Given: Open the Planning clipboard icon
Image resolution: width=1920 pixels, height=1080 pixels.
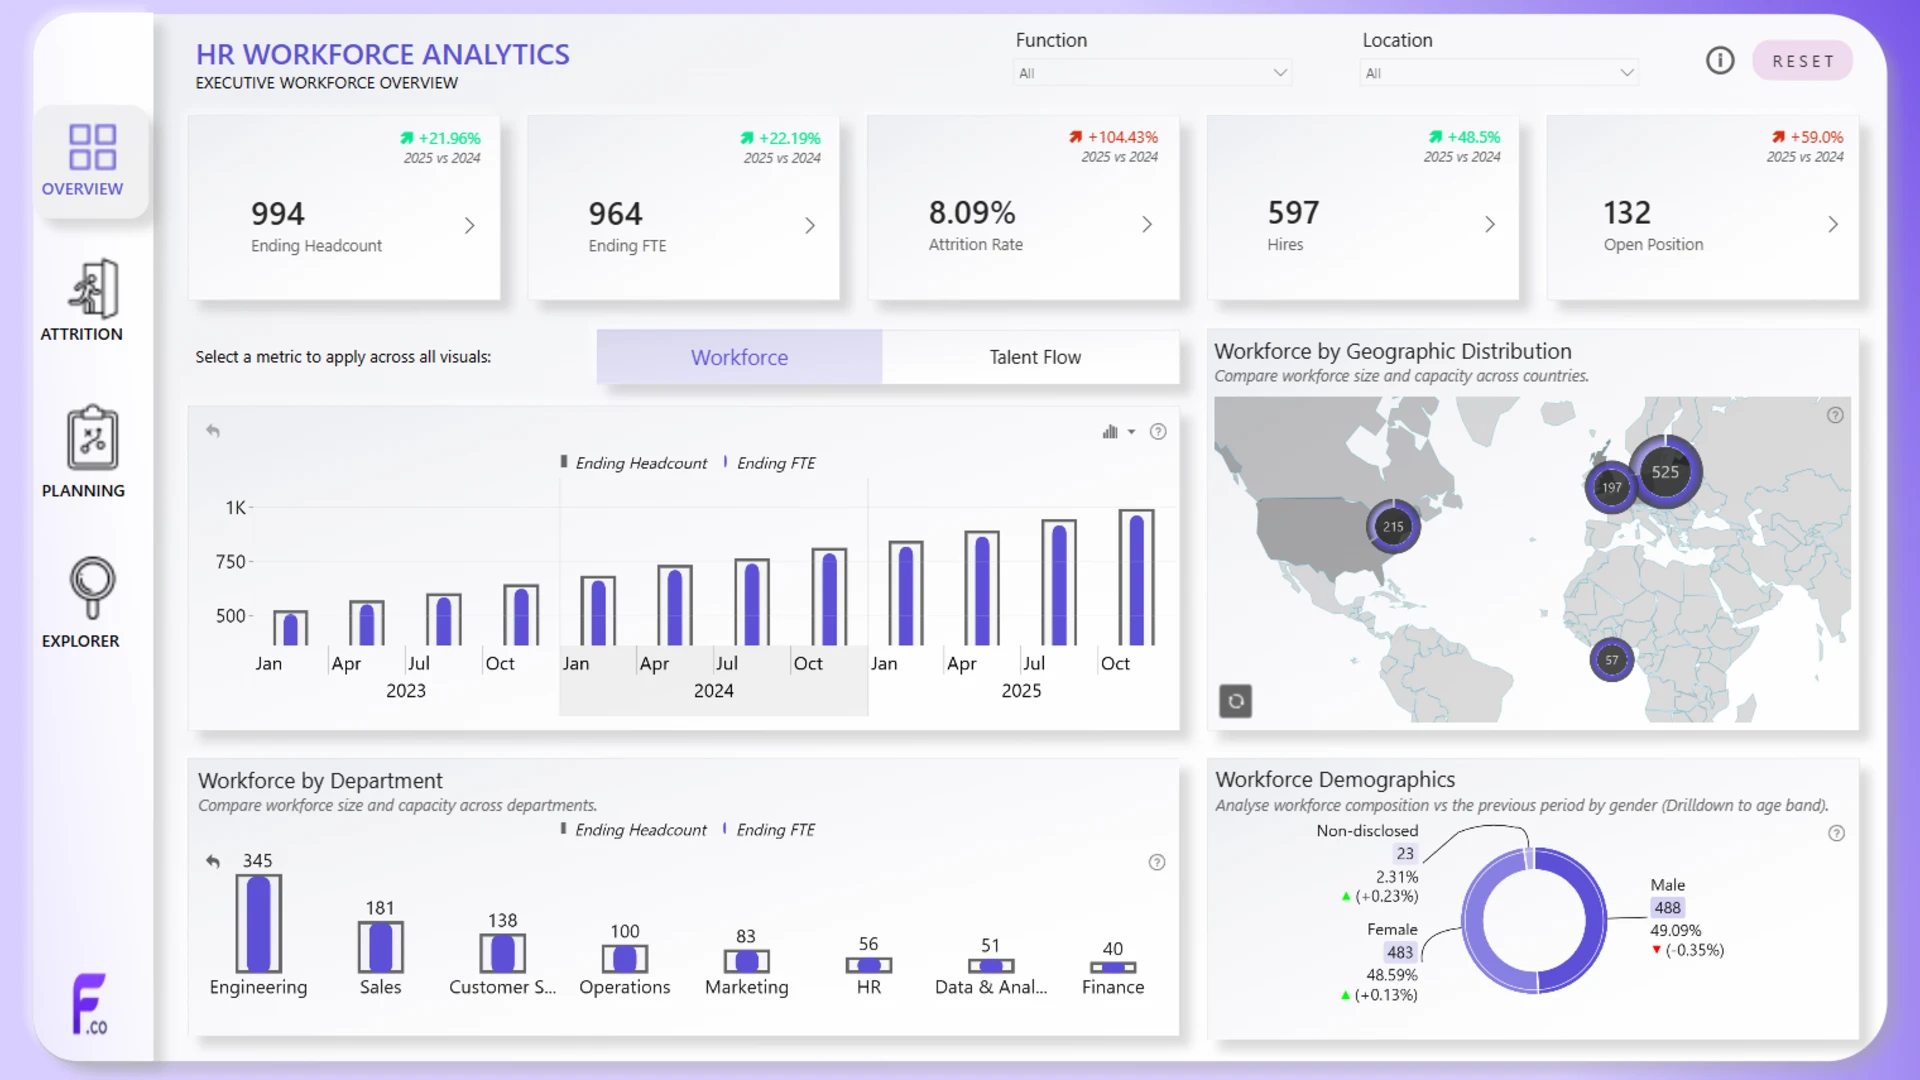Looking at the screenshot, I should (x=92, y=438).
